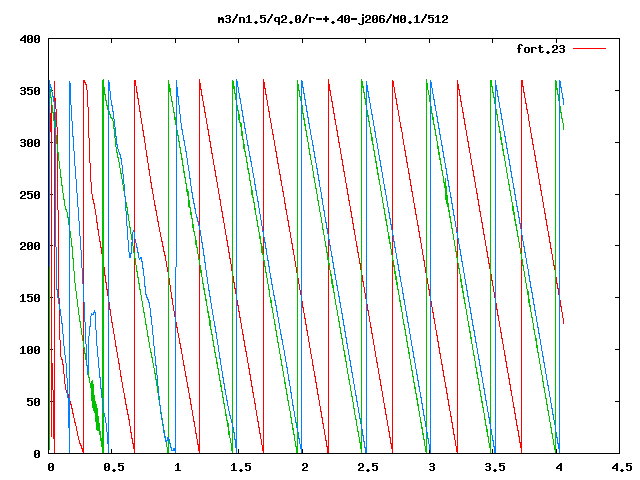Image resolution: width=640 pixels, height=480 pixels.
Task: Click x-axis label 2.5
Action: click(368, 467)
